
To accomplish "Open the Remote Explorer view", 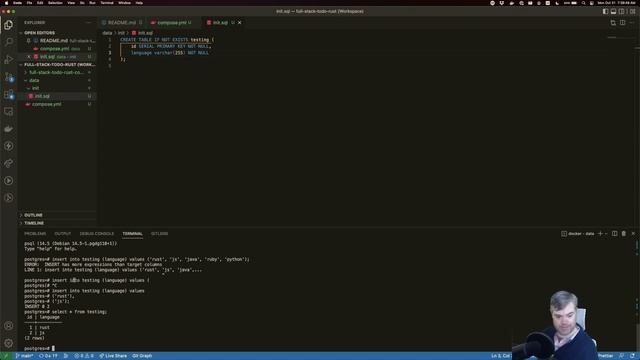I will [9, 111].
